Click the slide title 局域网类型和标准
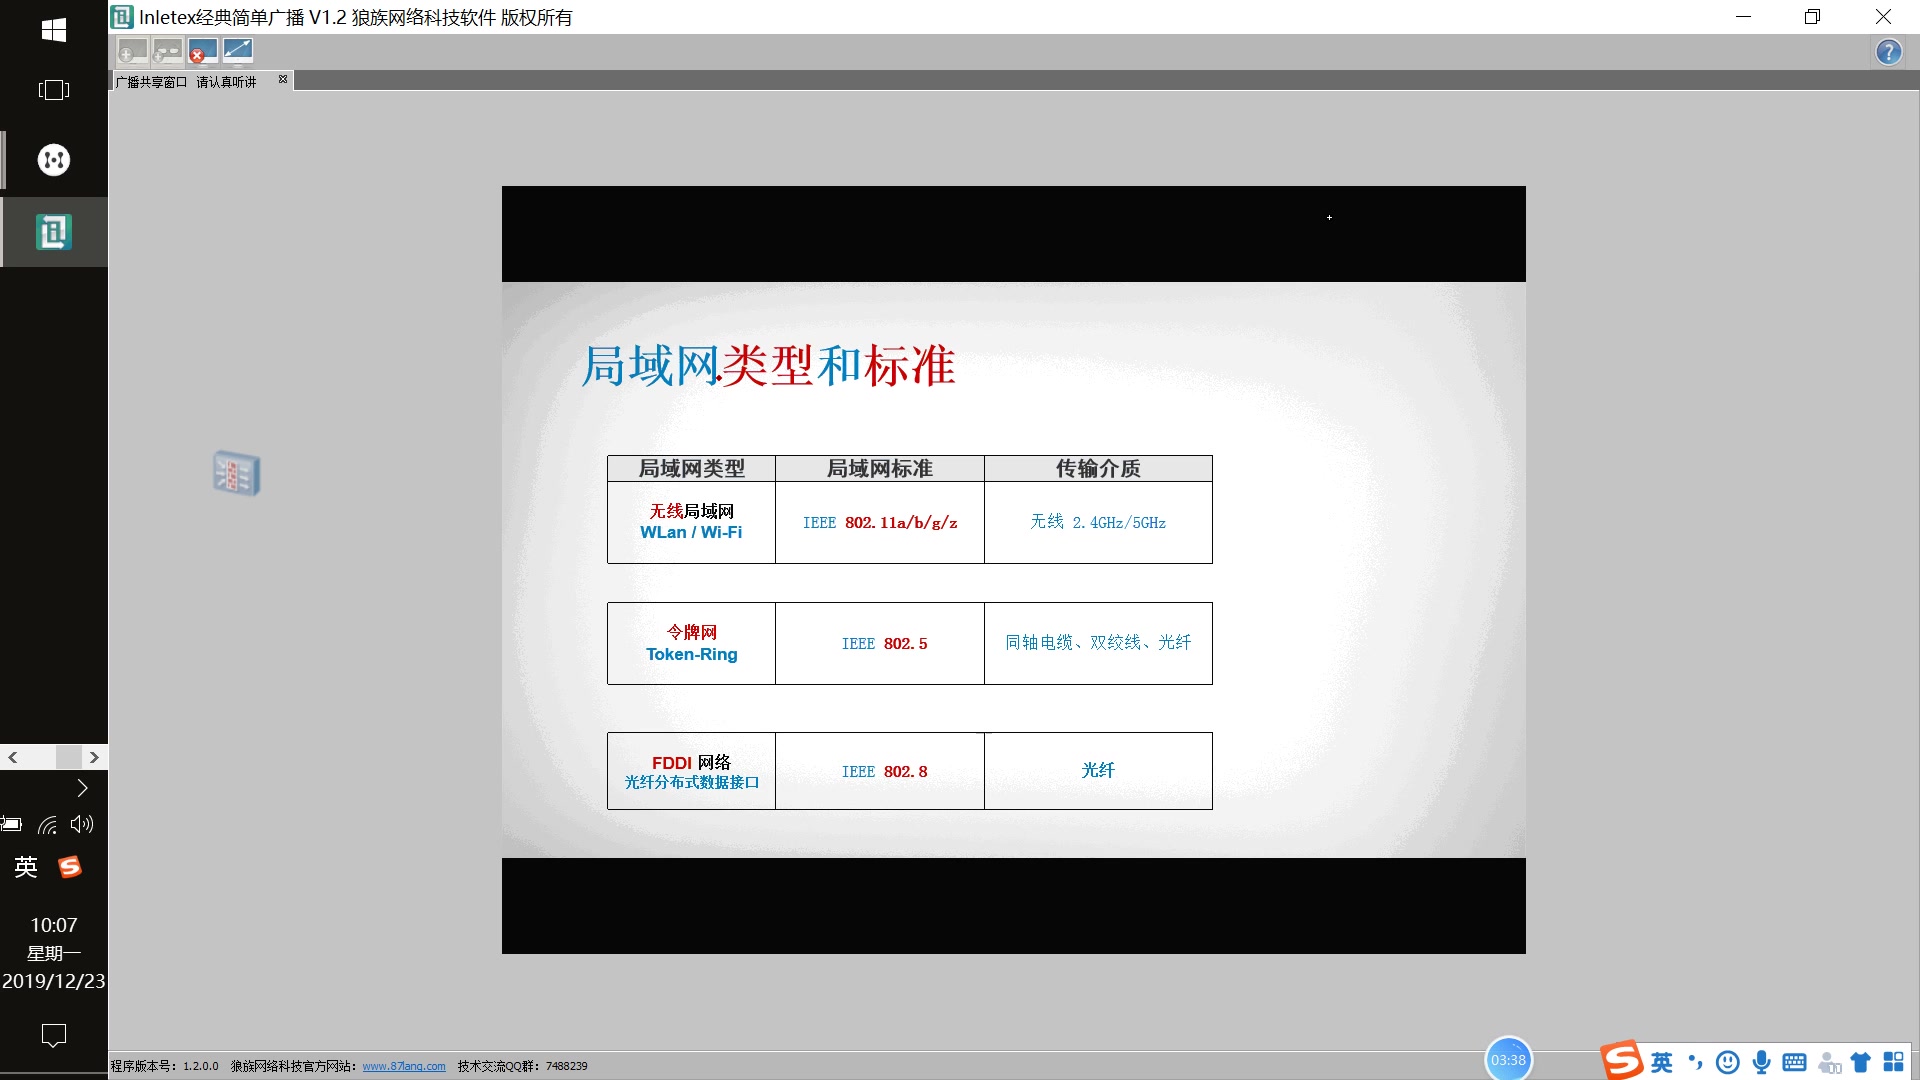Viewport: 1920px width, 1080px height. coord(768,366)
